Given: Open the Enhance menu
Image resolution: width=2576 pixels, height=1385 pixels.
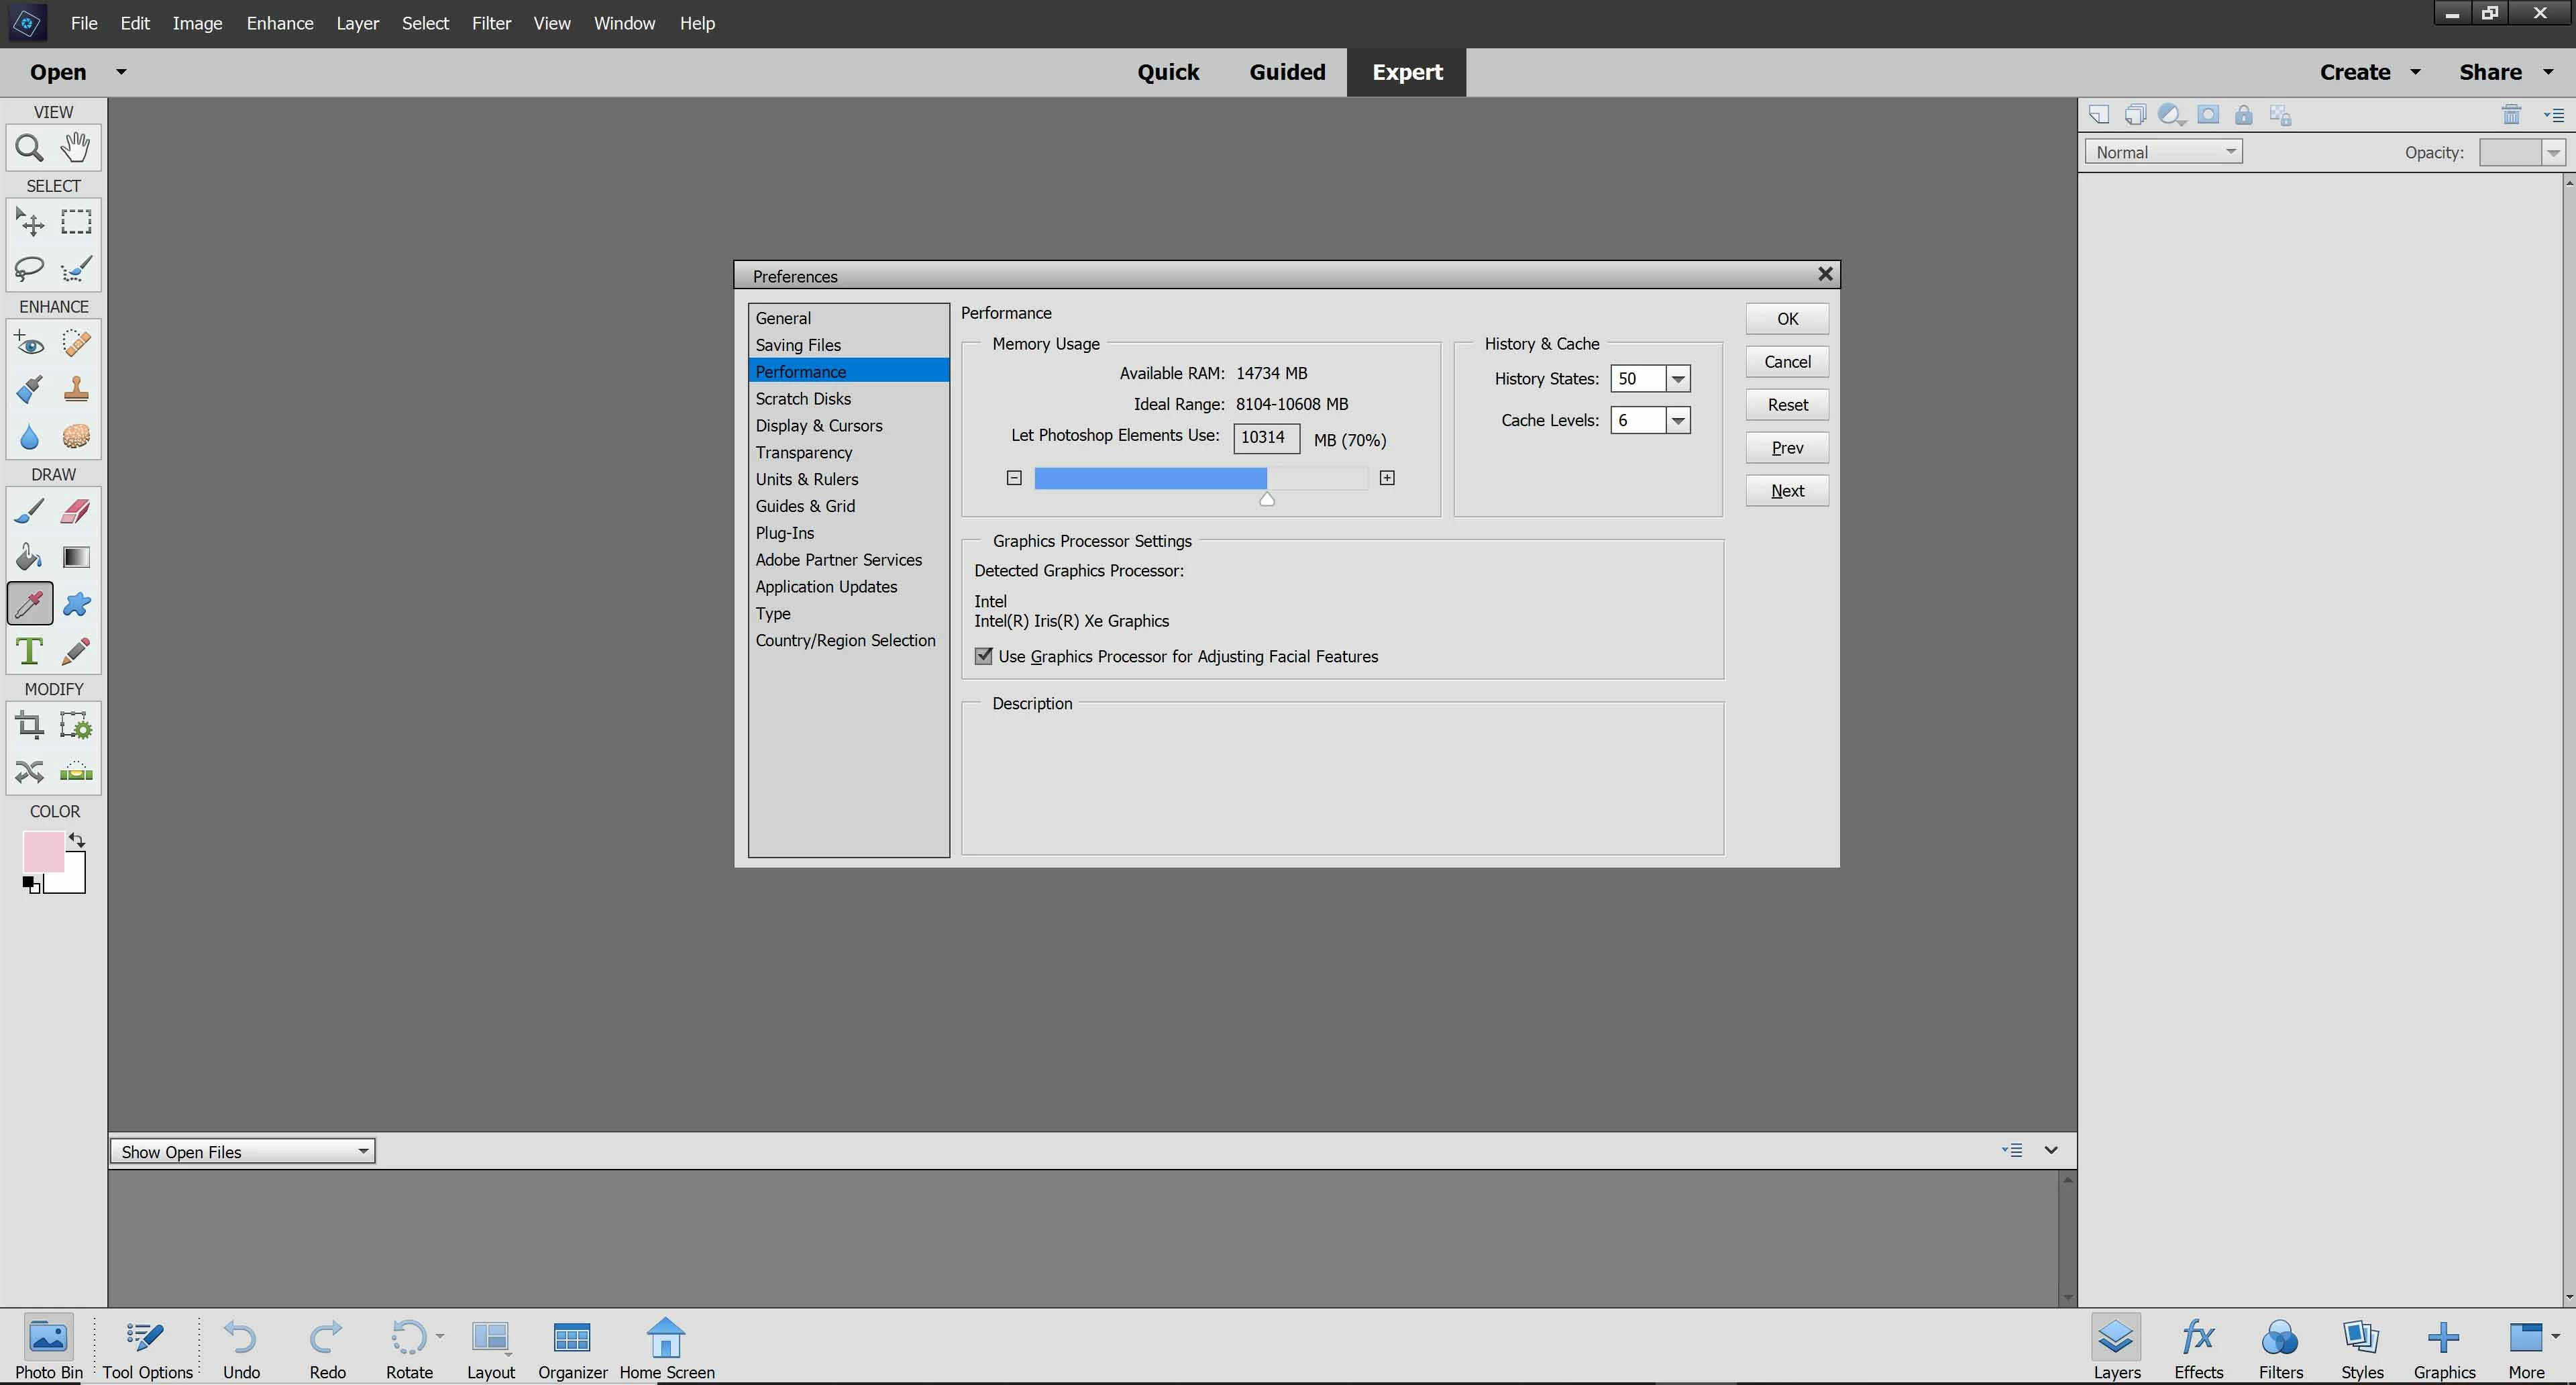Looking at the screenshot, I should pos(280,23).
